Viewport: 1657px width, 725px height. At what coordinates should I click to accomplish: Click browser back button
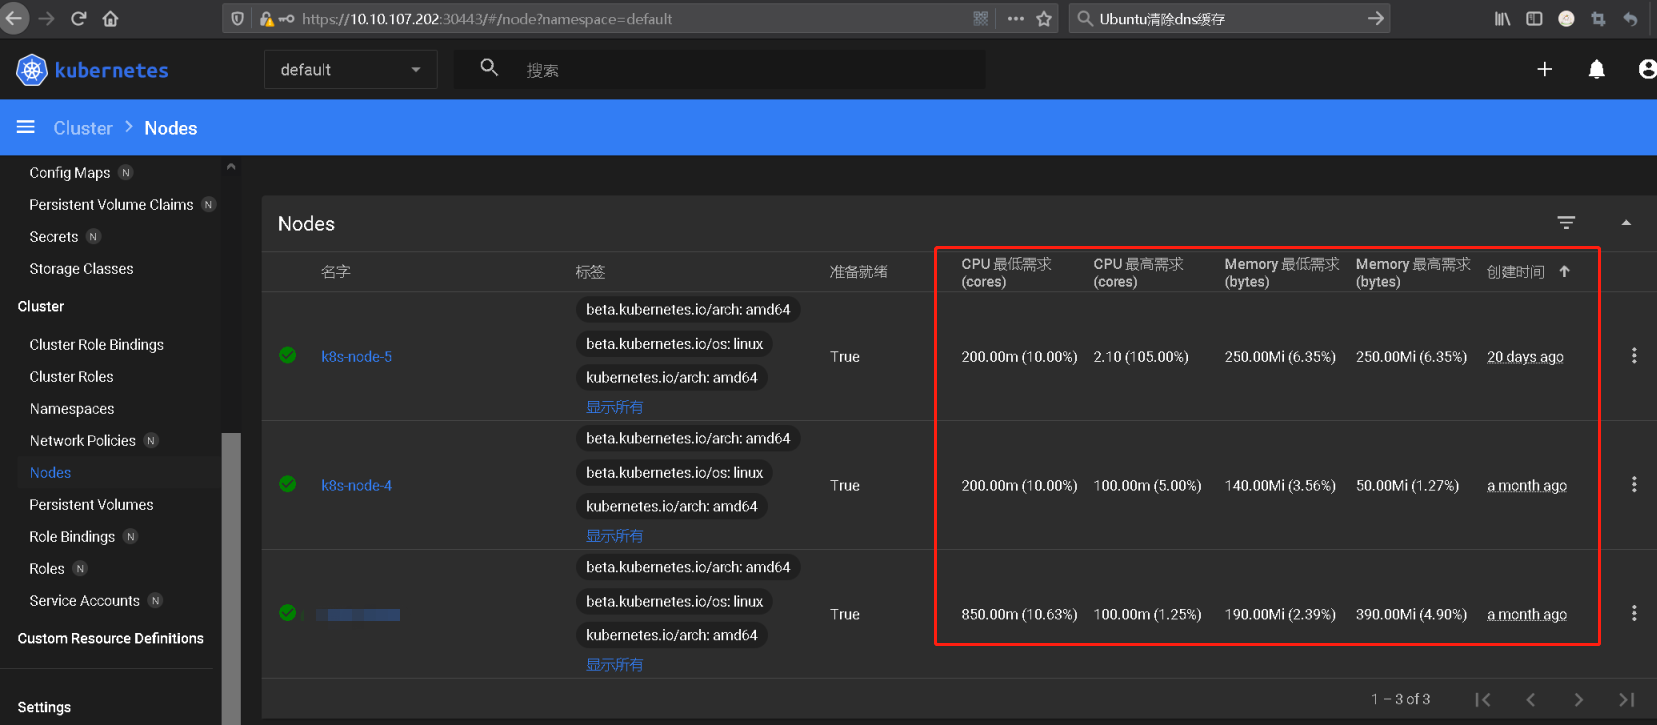coord(13,18)
